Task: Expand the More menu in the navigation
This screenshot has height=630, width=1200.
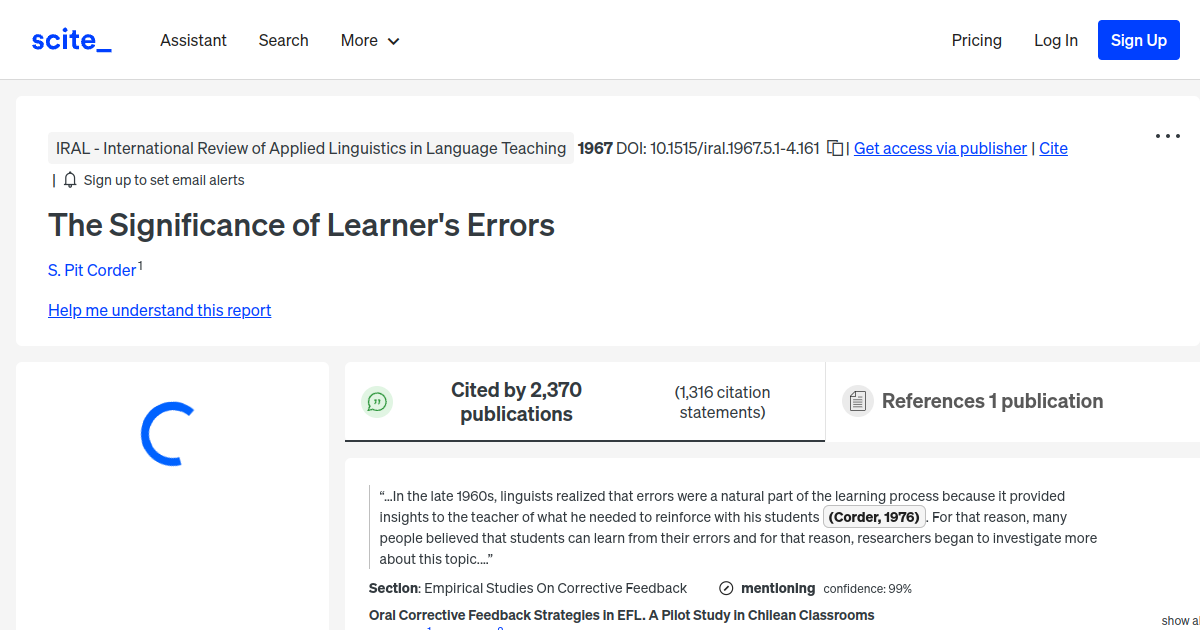Action: (369, 40)
